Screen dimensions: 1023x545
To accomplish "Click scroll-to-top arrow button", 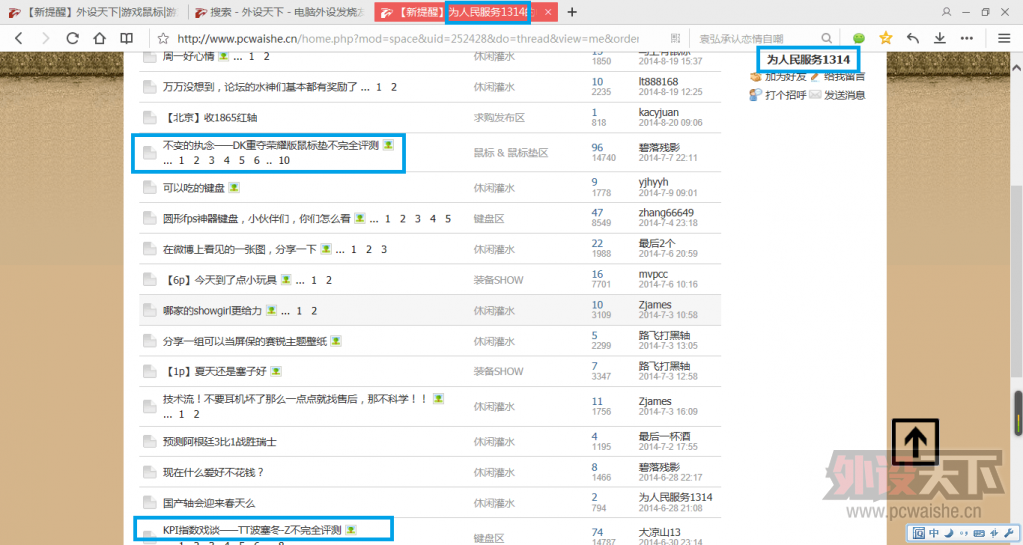I will click(915, 442).
